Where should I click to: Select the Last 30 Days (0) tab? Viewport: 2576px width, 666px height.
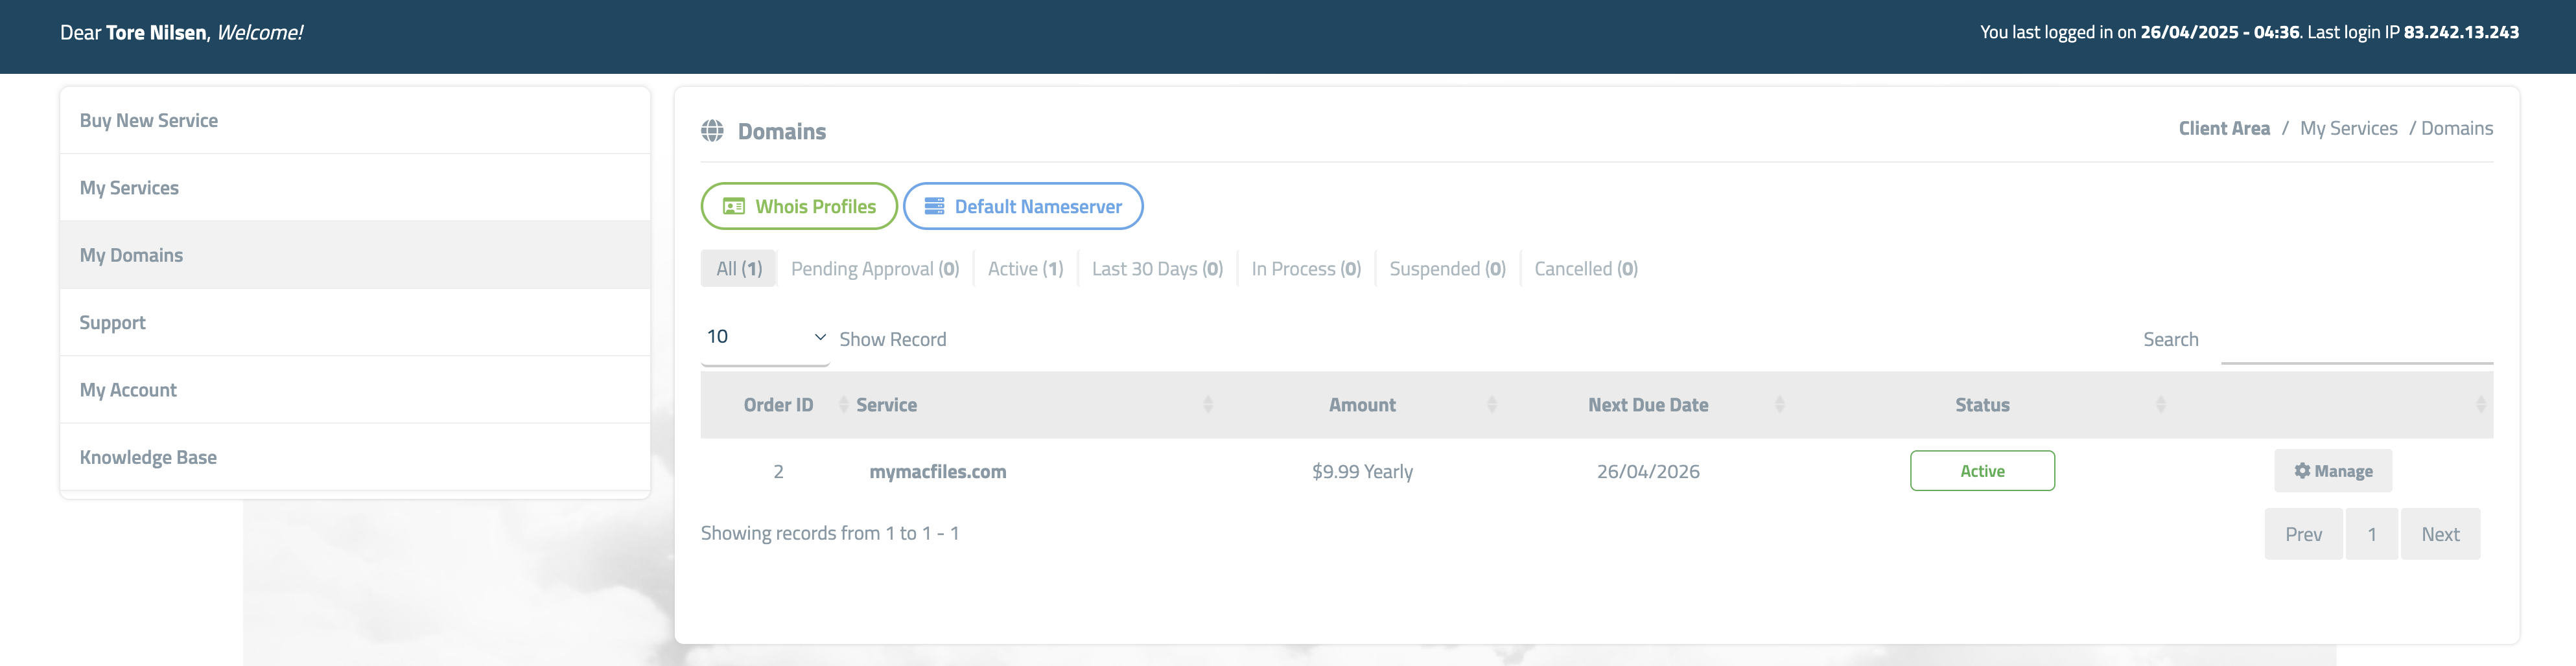tap(1157, 269)
